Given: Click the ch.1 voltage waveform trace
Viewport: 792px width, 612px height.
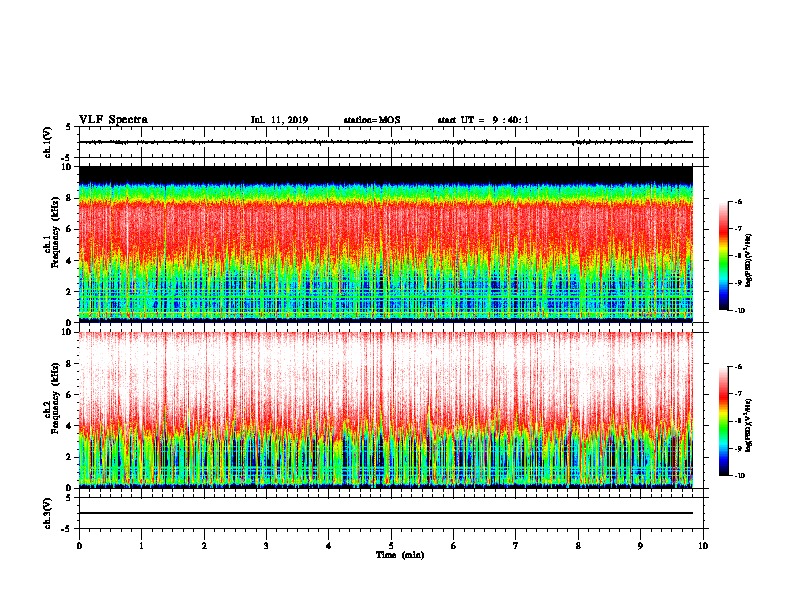Looking at the screenshot, I should point(386,142).
